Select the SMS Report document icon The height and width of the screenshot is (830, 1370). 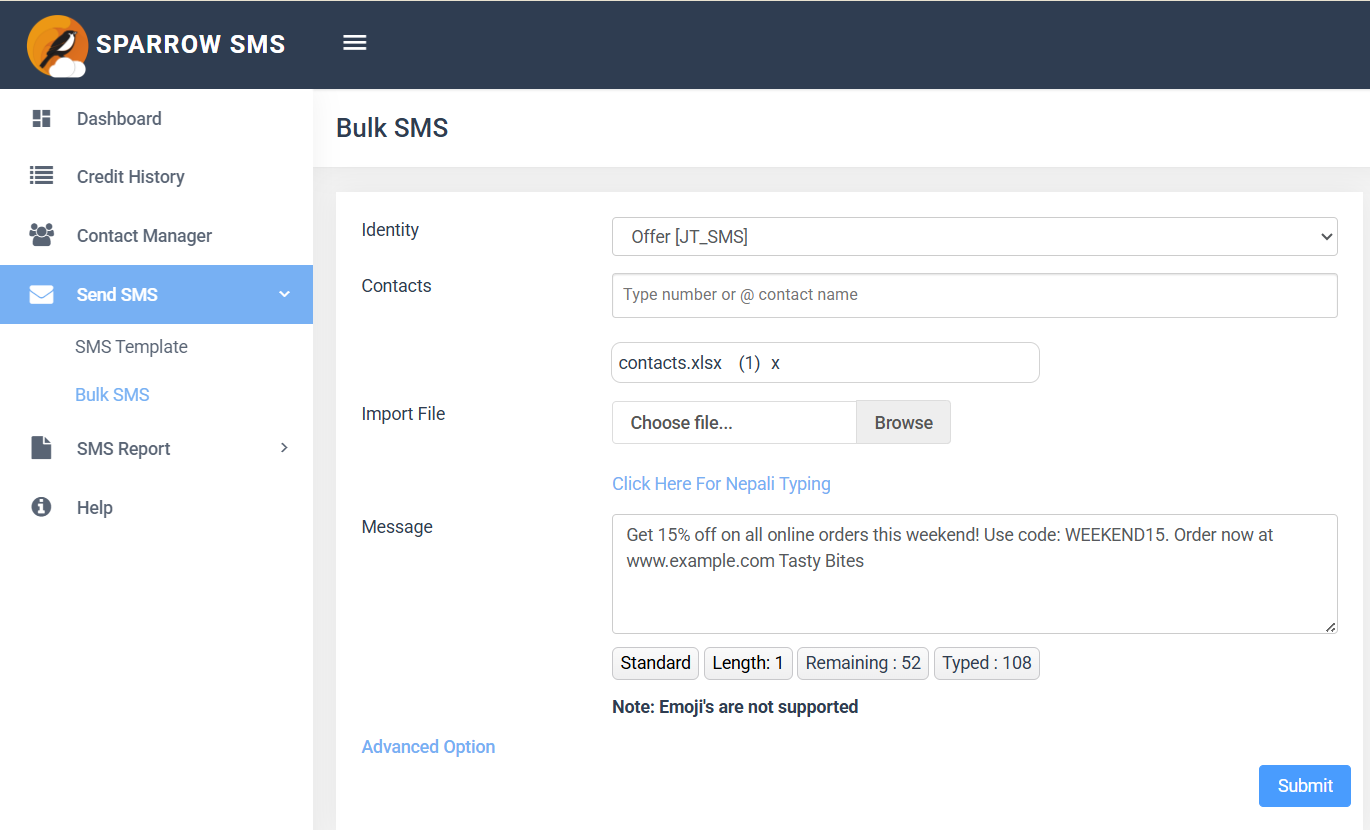[x=41, y=448]
